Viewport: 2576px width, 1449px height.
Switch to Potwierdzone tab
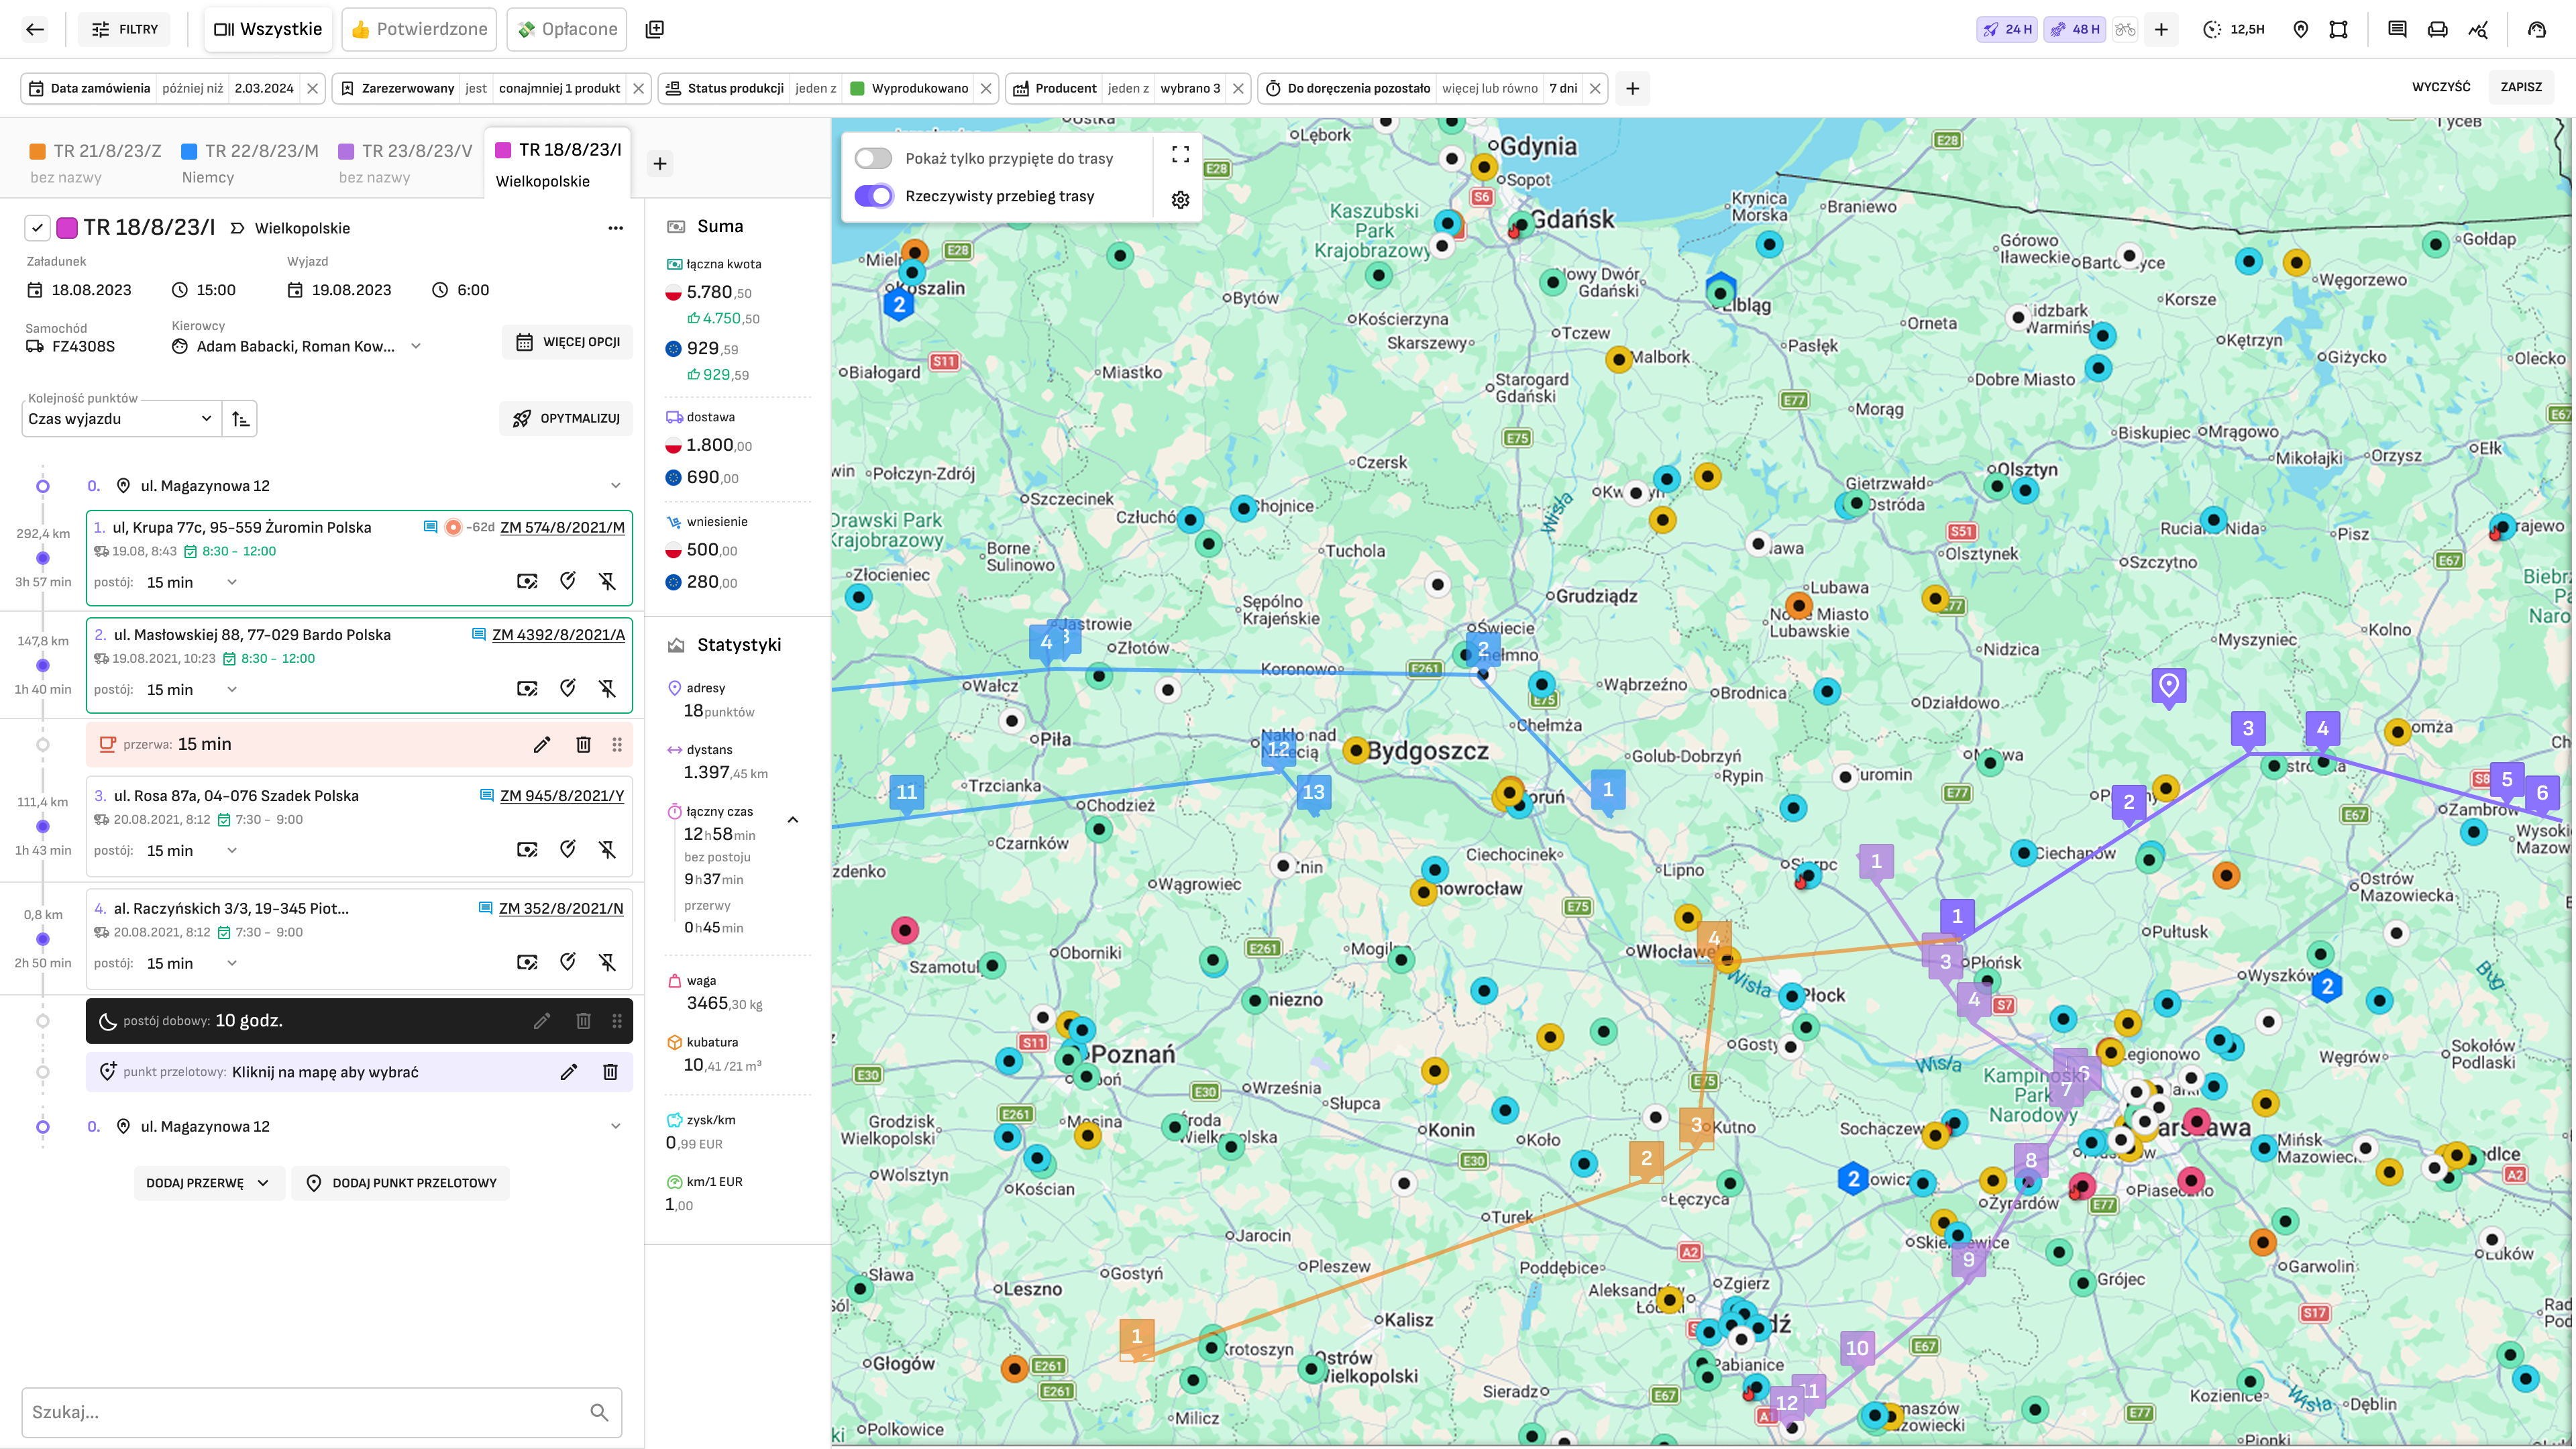(419, 29)
